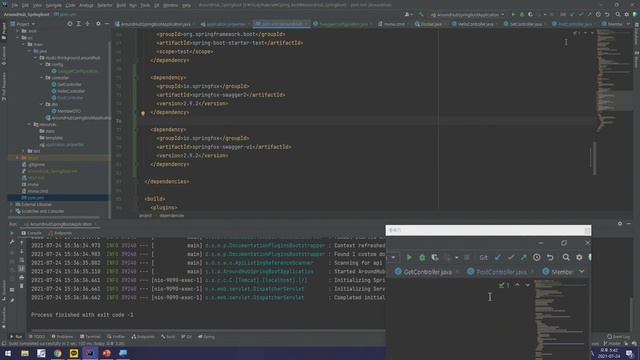Collapse the config folder in project tree

pyautogui.click(x=42, y=64)
